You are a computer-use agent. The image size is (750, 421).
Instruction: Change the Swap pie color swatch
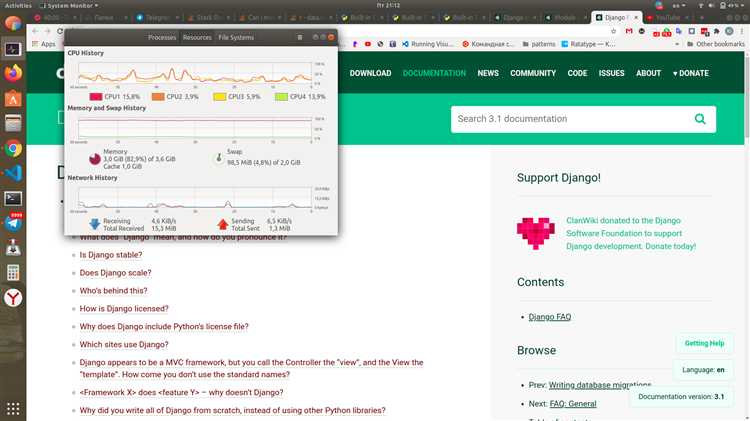(219, 158)
